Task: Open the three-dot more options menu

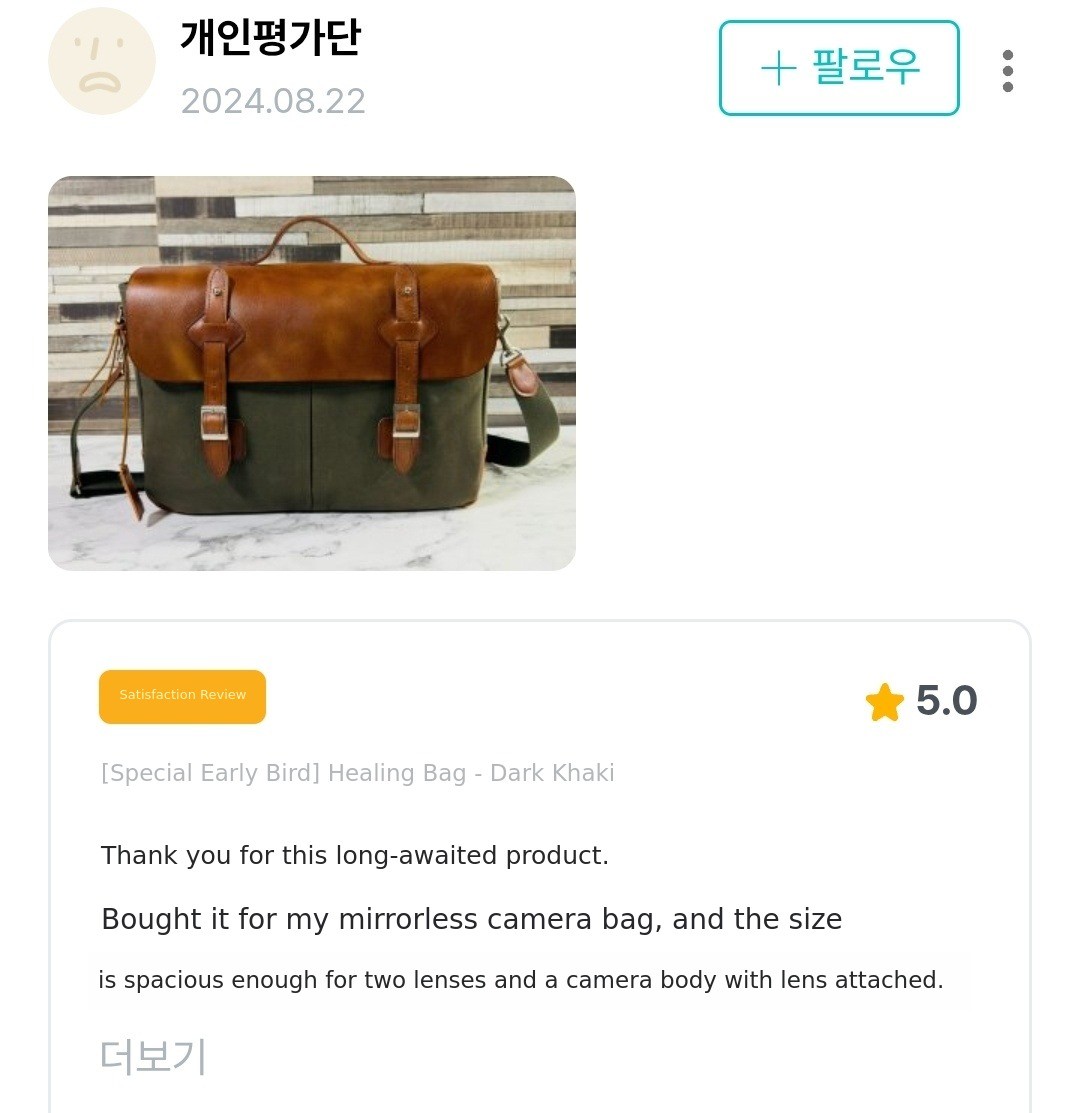Action: coord(1007,71)
